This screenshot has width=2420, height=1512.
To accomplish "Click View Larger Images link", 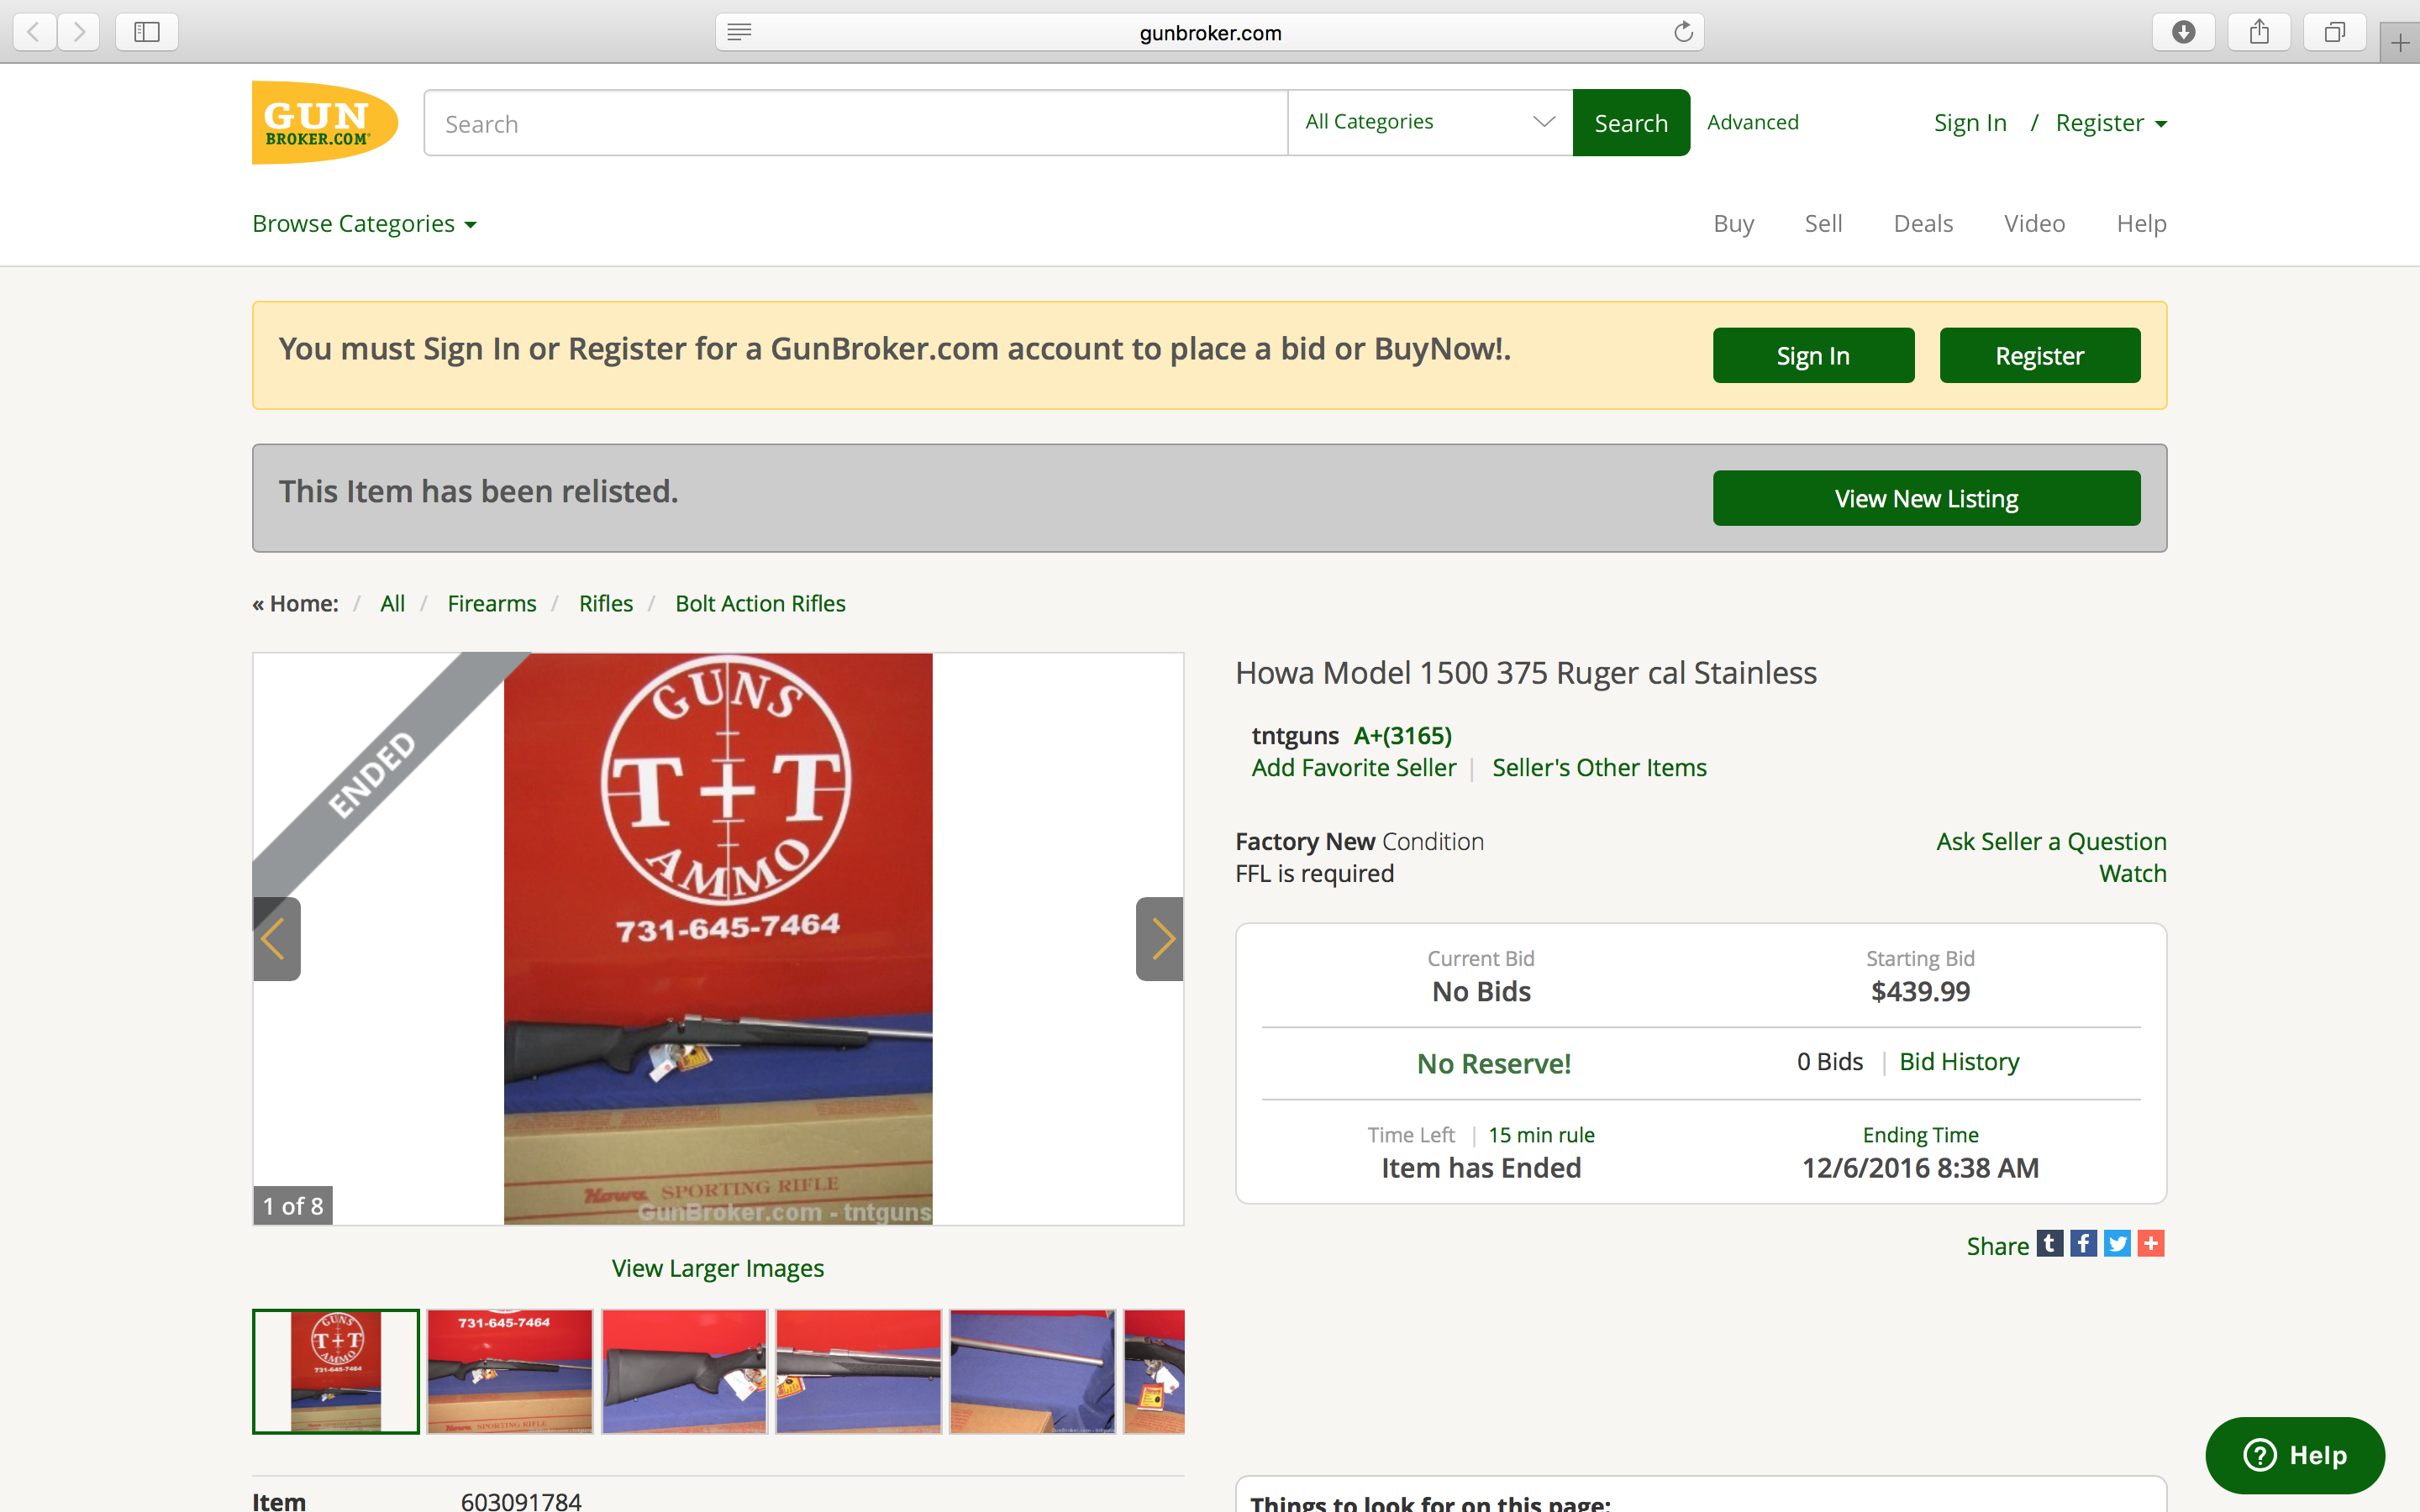I will pyautogui.click(x=718, y=1268).
